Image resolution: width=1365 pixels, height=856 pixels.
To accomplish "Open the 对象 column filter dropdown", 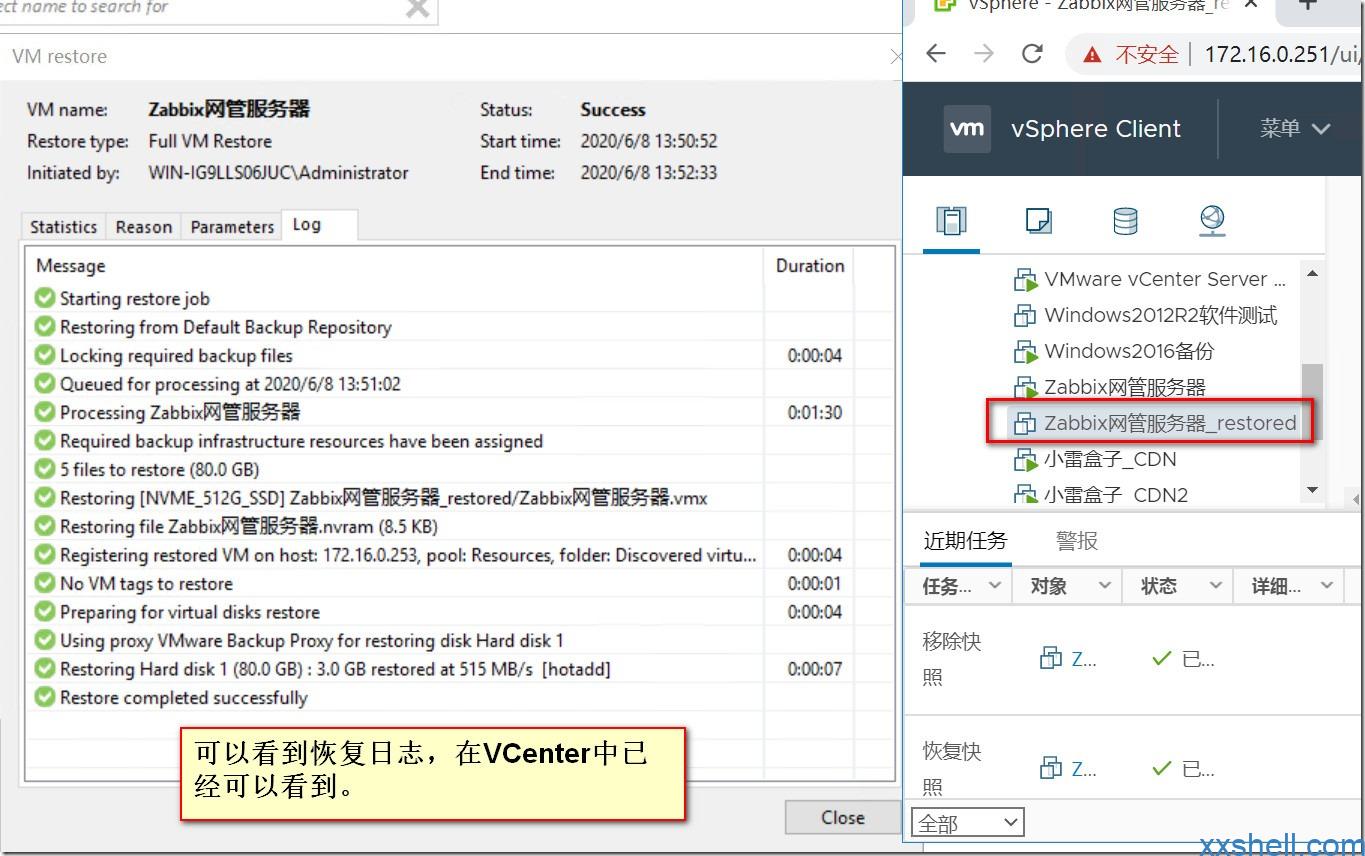I will [x=1105, y=586].
